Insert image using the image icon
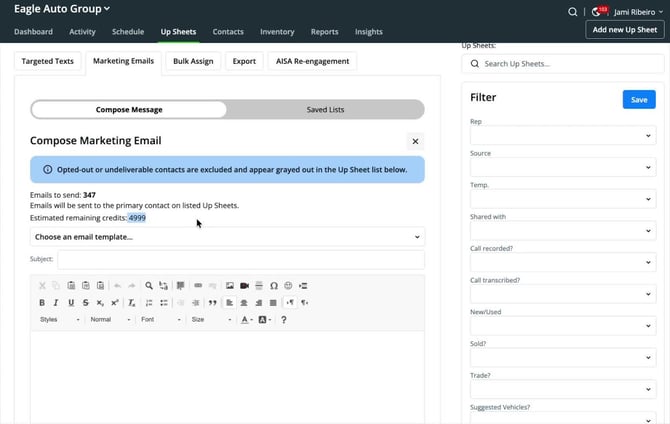The height and width of the screenshot is (424, 670). 229,286
